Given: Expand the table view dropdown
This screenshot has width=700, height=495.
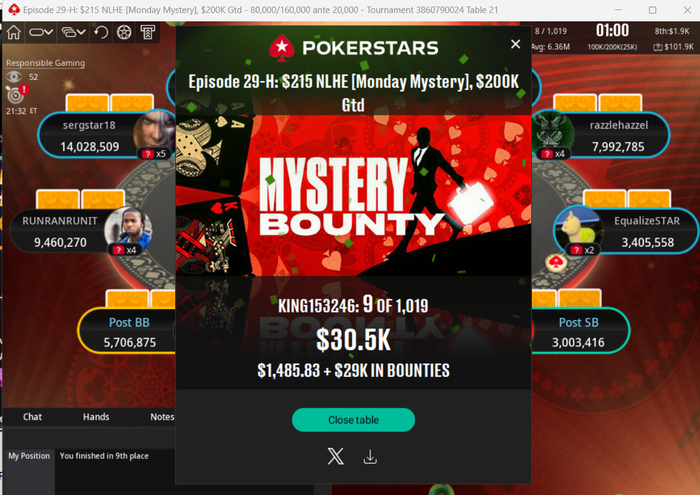Looking at the screenshot, I should [x=41, y=32].
